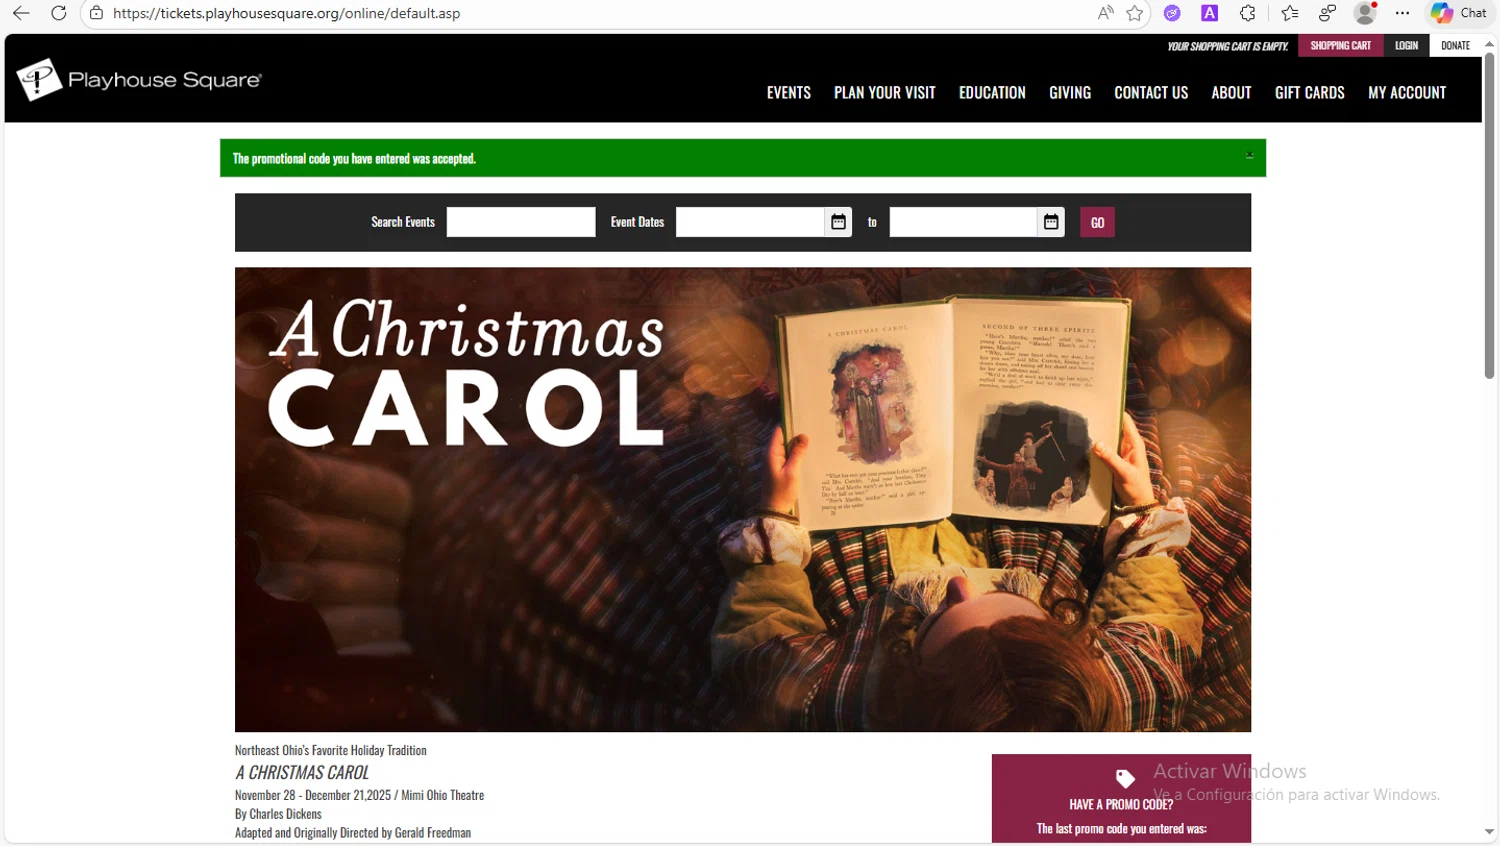Open the PLAN YOUR VISIT menu

click(885, 92)
